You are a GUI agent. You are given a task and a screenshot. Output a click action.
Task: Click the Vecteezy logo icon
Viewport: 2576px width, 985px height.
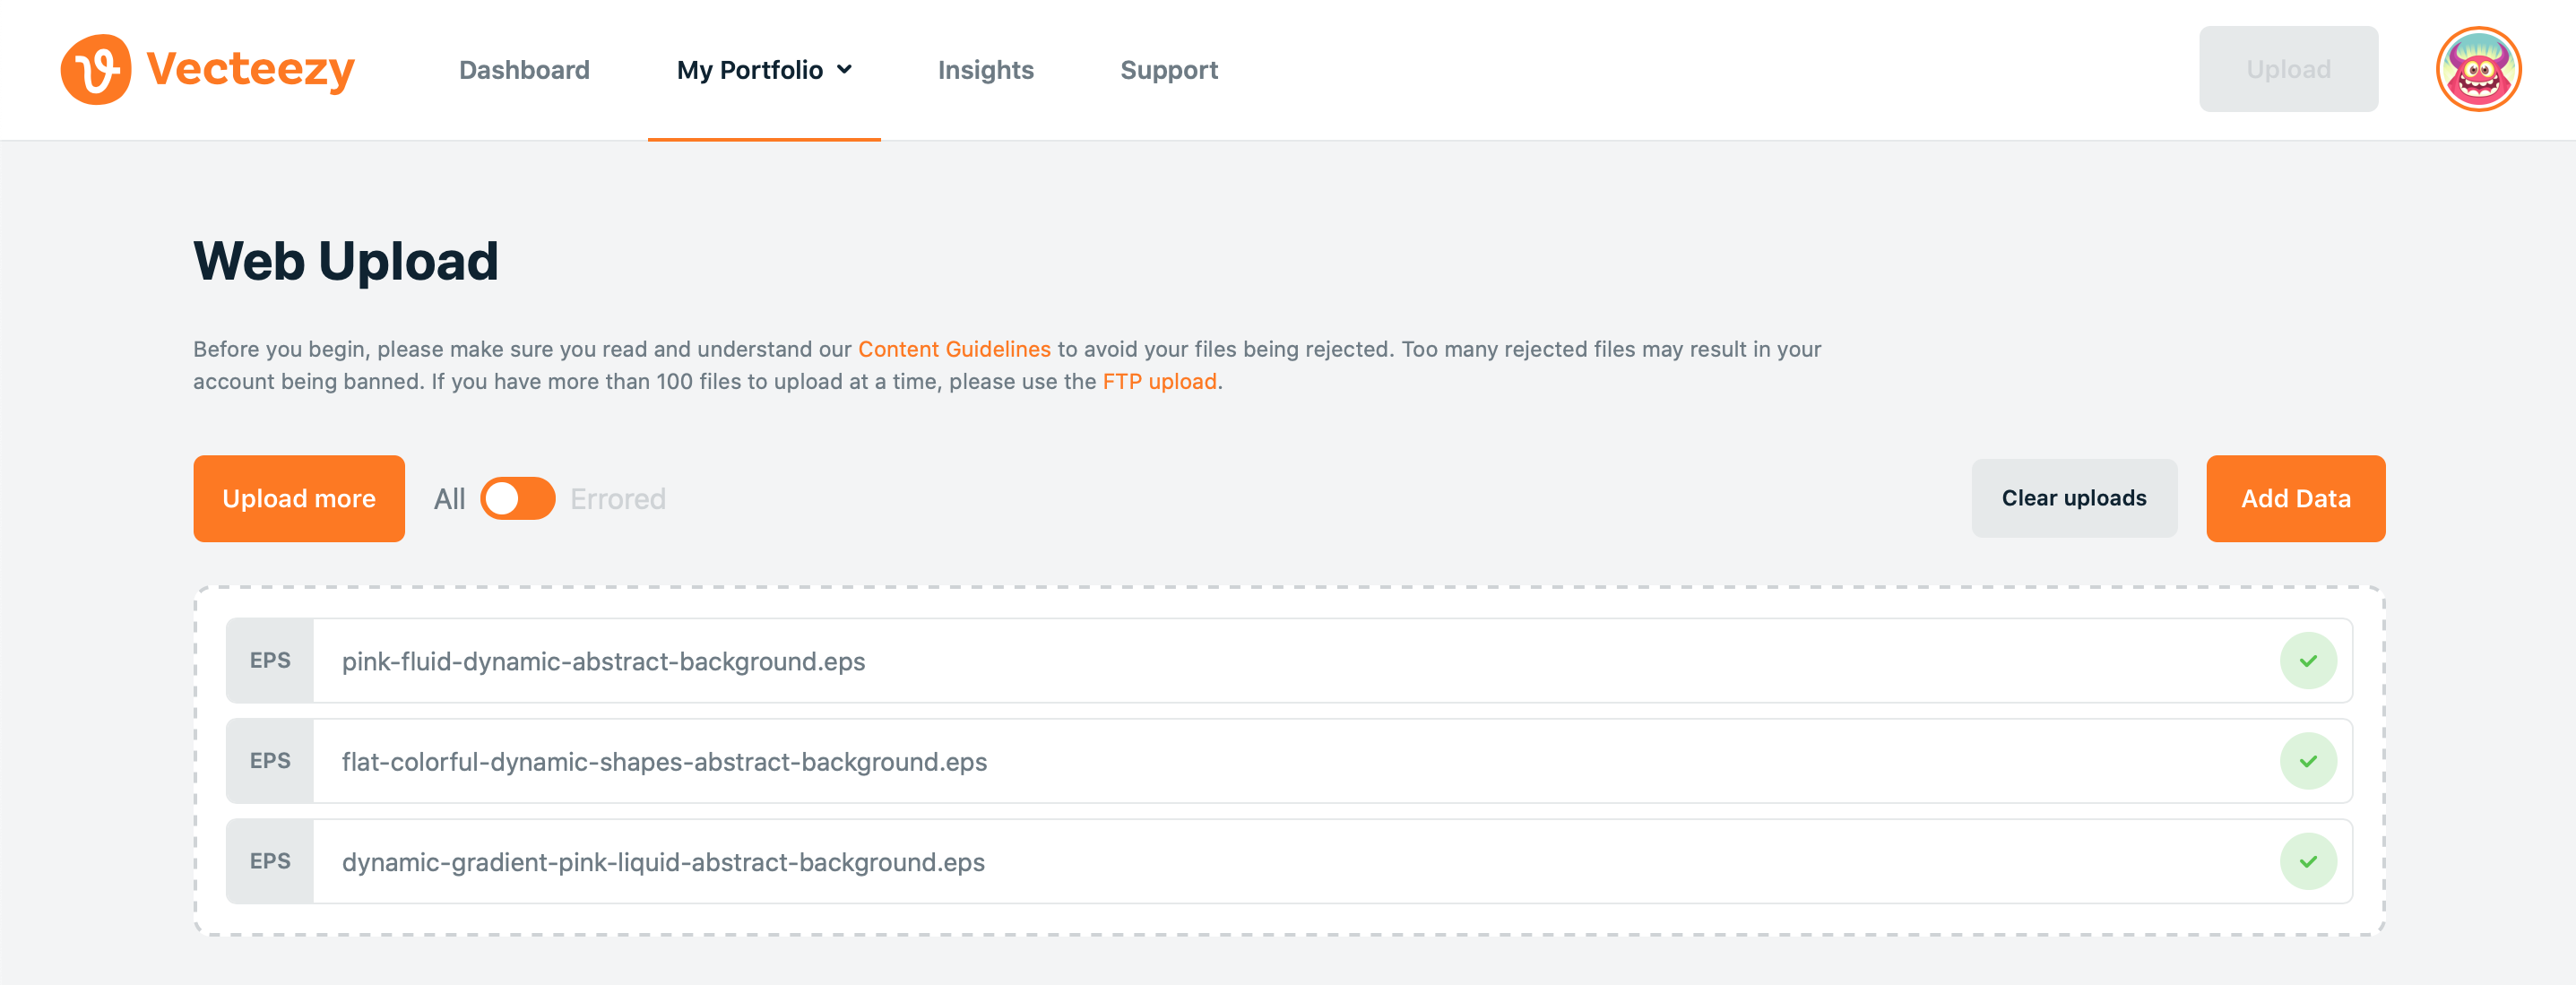(96, 69)
